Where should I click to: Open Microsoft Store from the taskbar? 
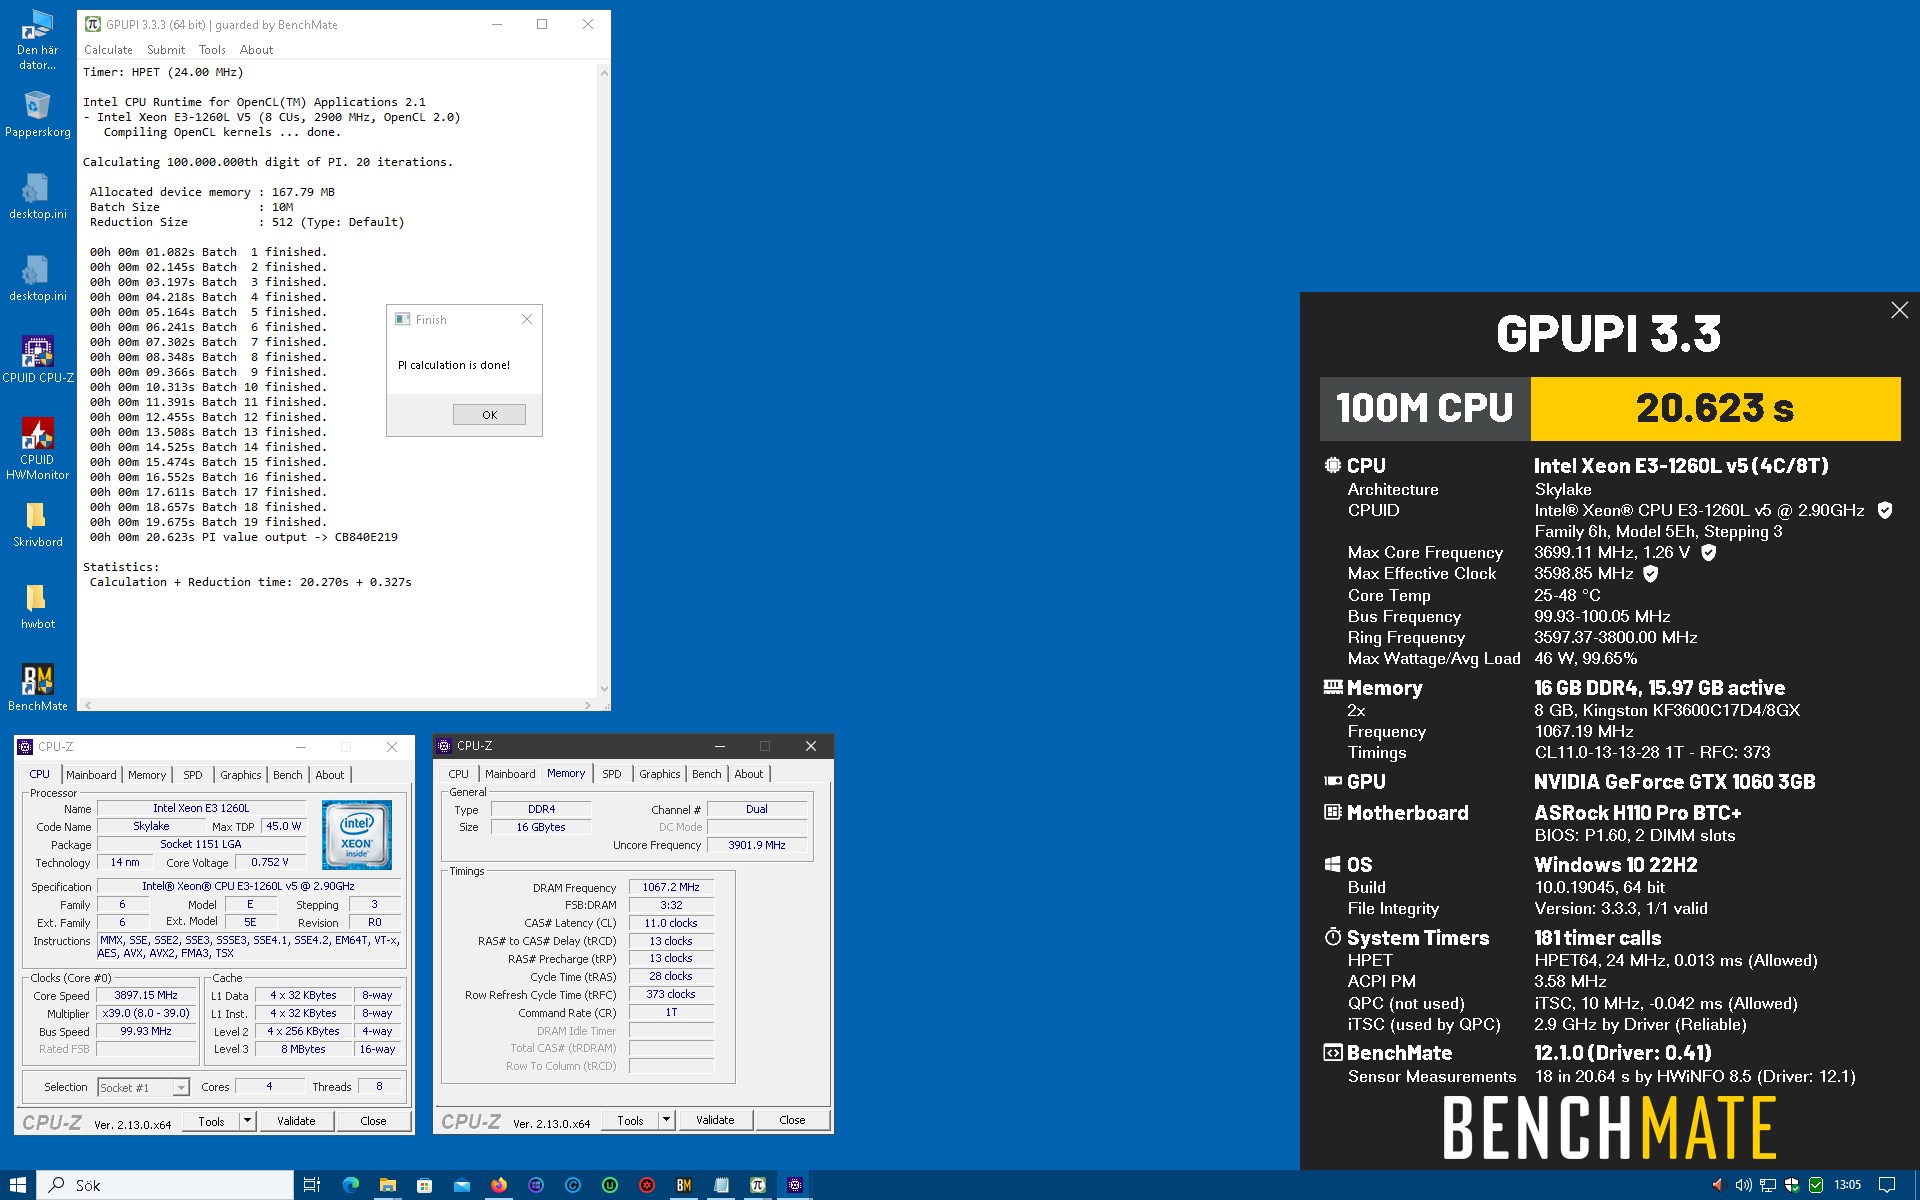[x=425, y=1185]
